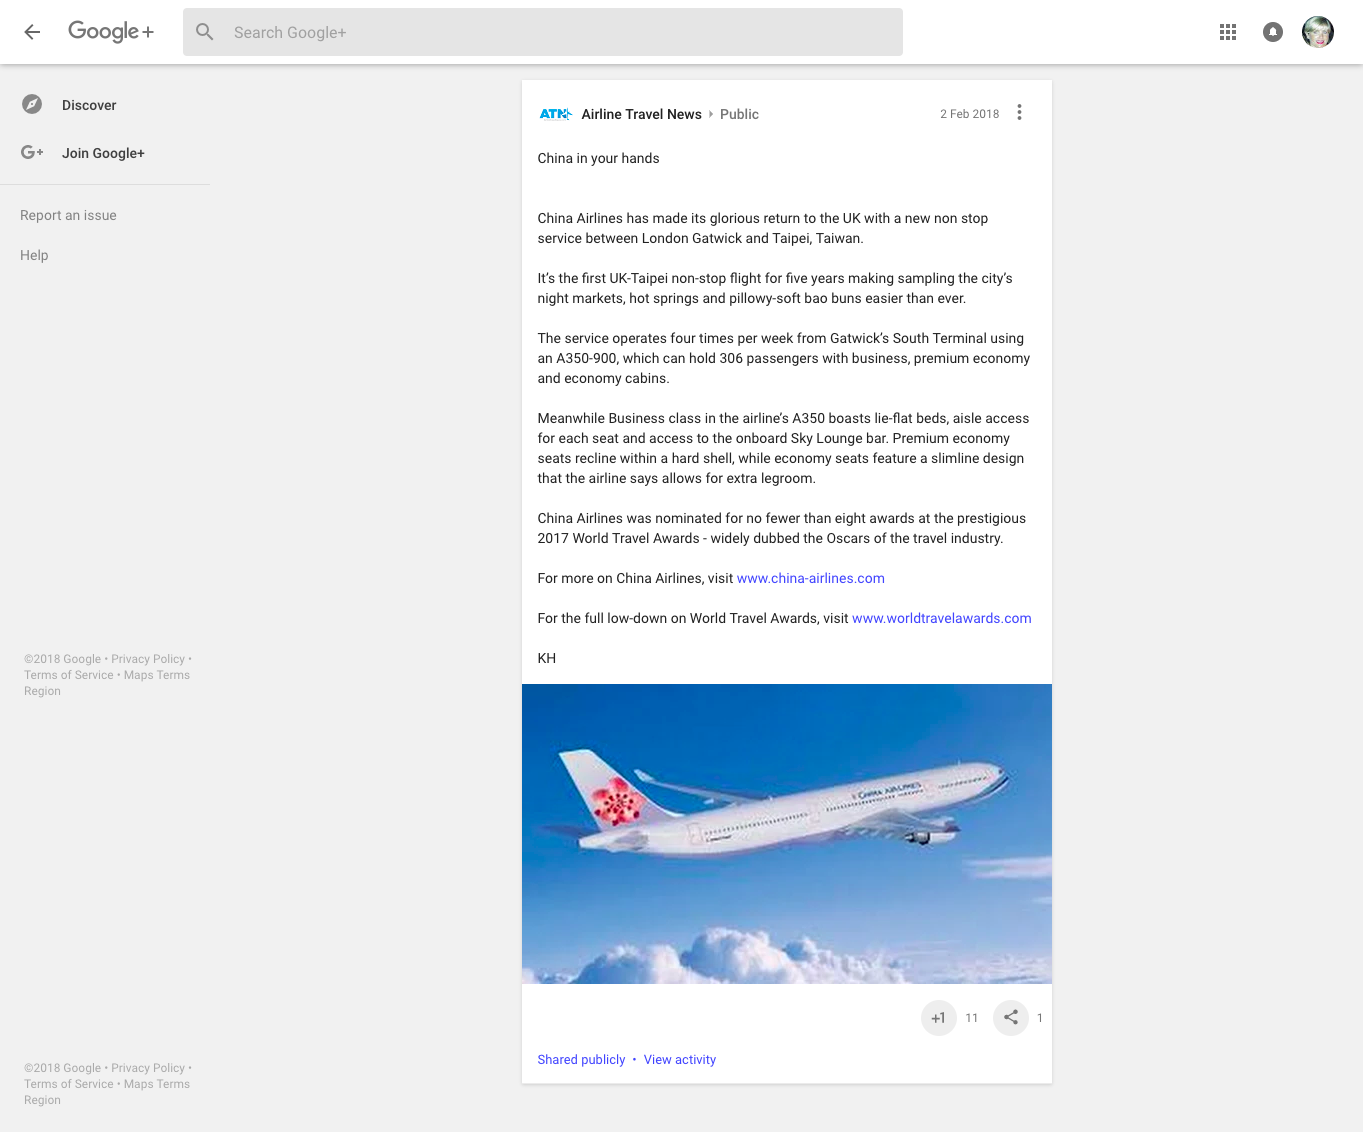Open the account profile avatar
The image size is (1363, 1132).
coord(1318,32)
